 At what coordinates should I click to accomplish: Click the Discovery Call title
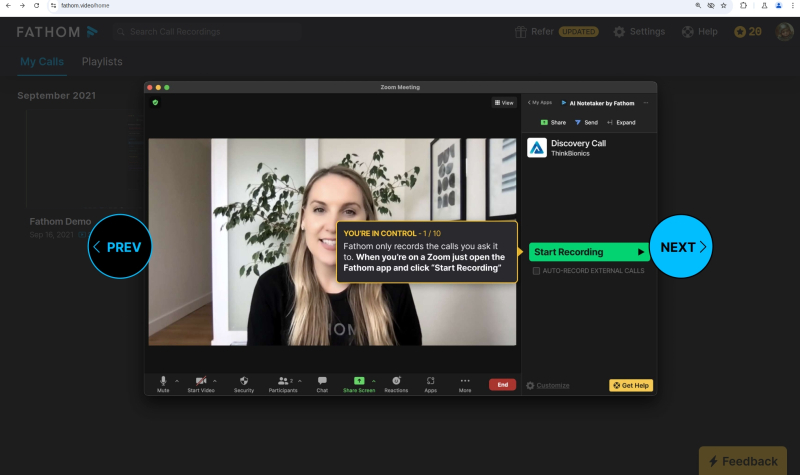coord(579,143)
